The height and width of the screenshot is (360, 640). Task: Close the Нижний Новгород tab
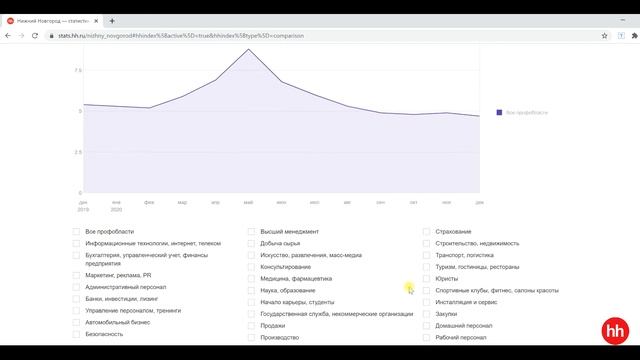(x=96, y=21)
